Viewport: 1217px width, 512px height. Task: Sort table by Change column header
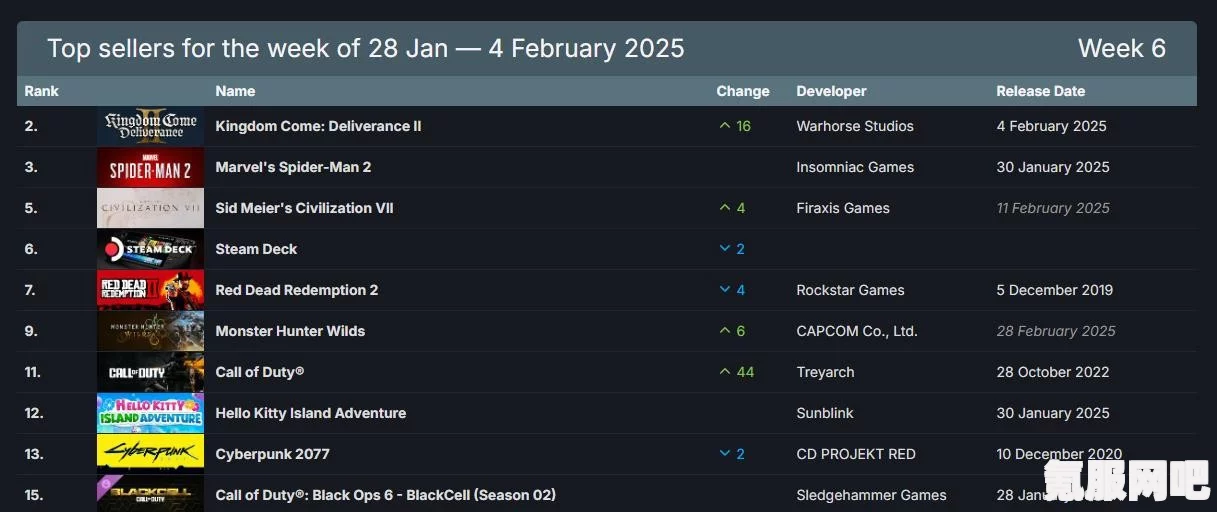[743, 91]
